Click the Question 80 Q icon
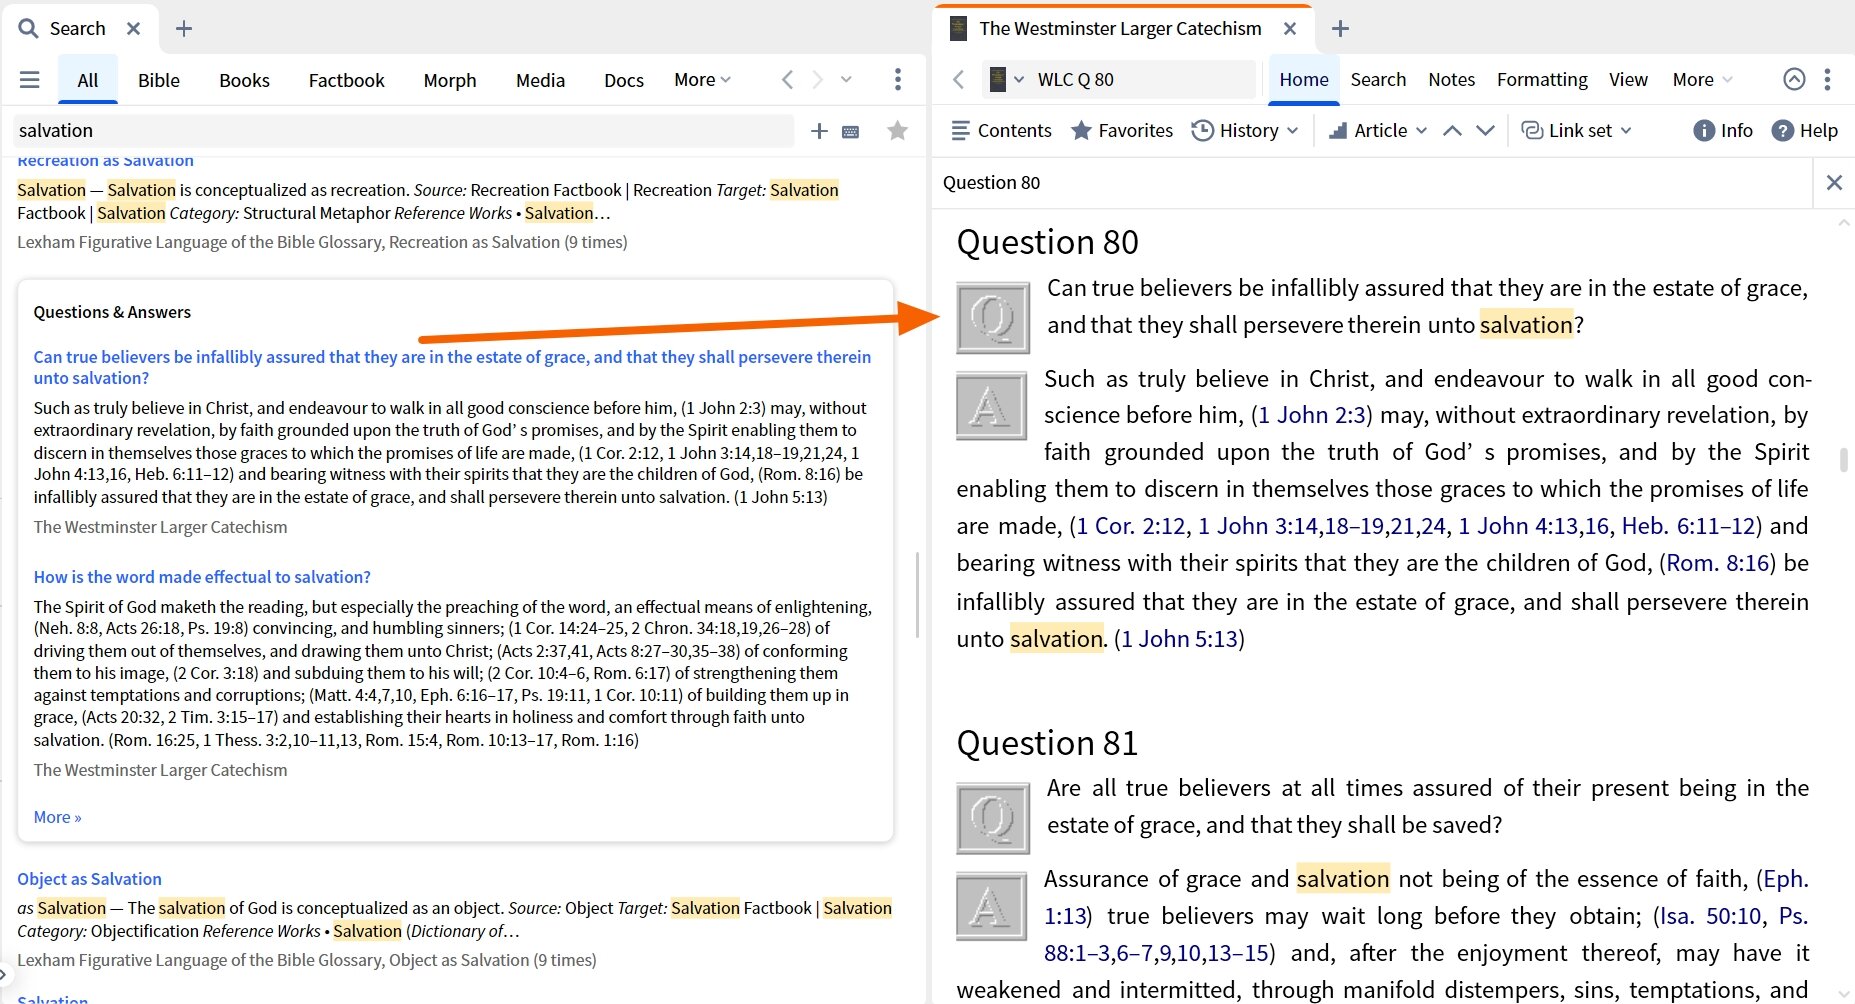1855x1004 pixels. 993,318
